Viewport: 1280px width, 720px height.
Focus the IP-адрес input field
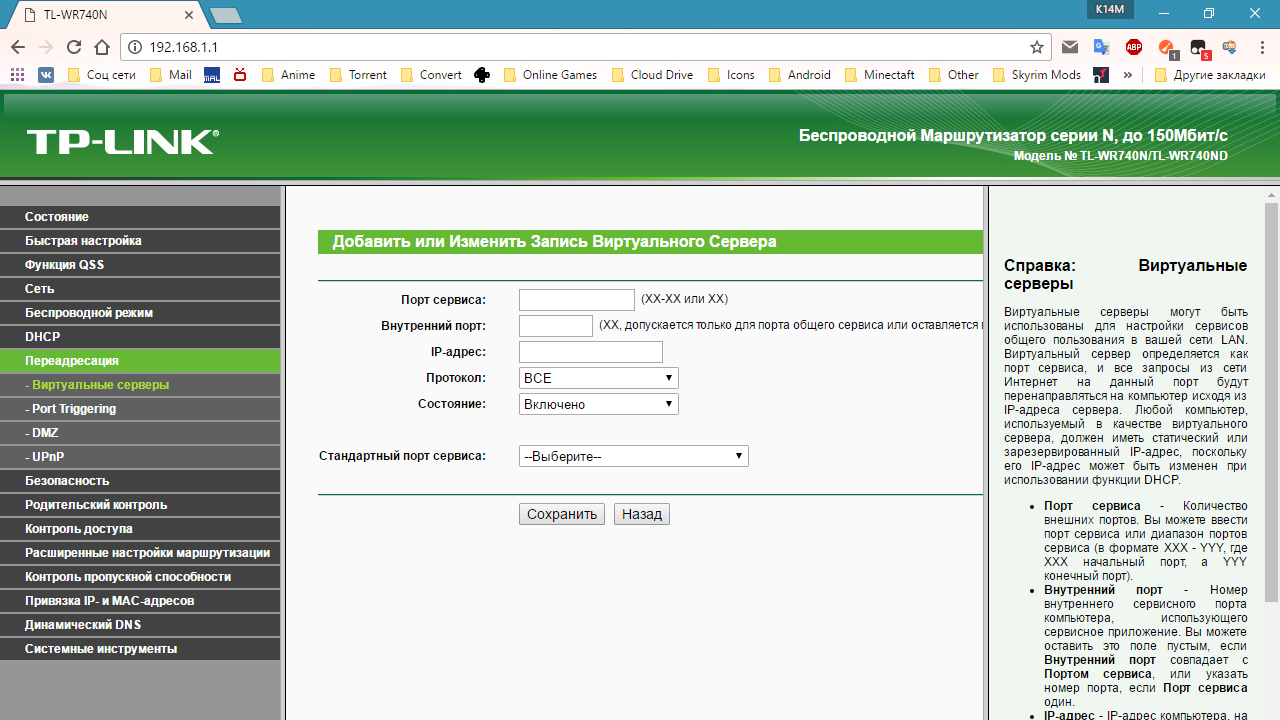(x=591, y=352)
